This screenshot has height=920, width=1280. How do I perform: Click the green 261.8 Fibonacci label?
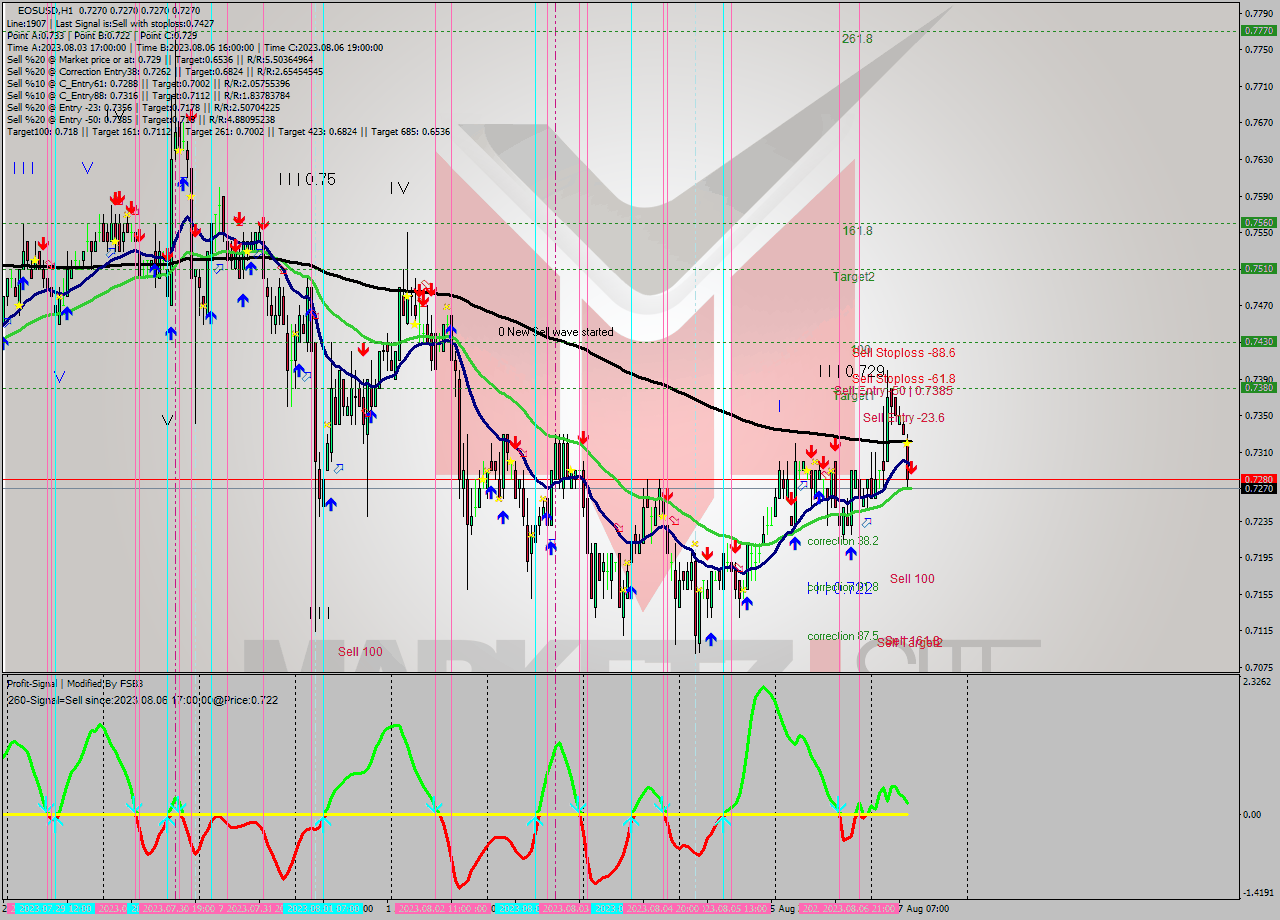coord(857,39)
